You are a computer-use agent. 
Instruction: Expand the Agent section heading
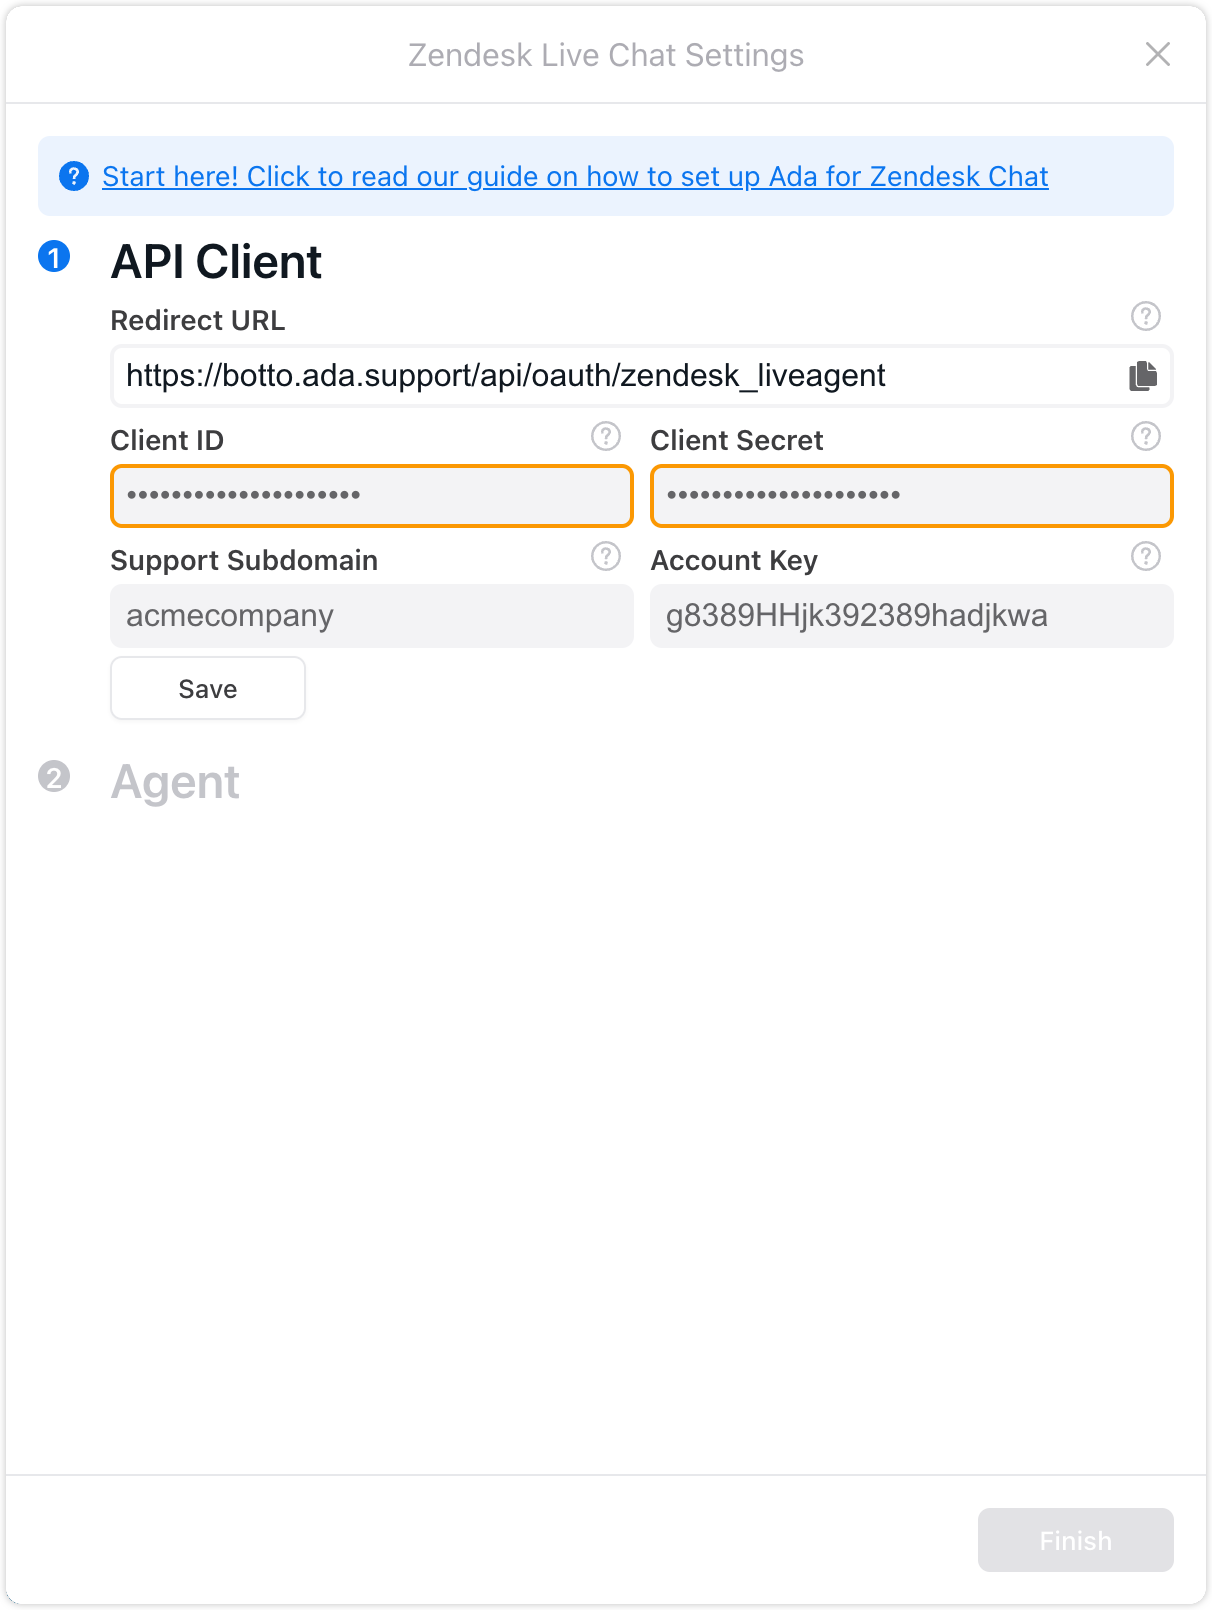click(175, 782)
